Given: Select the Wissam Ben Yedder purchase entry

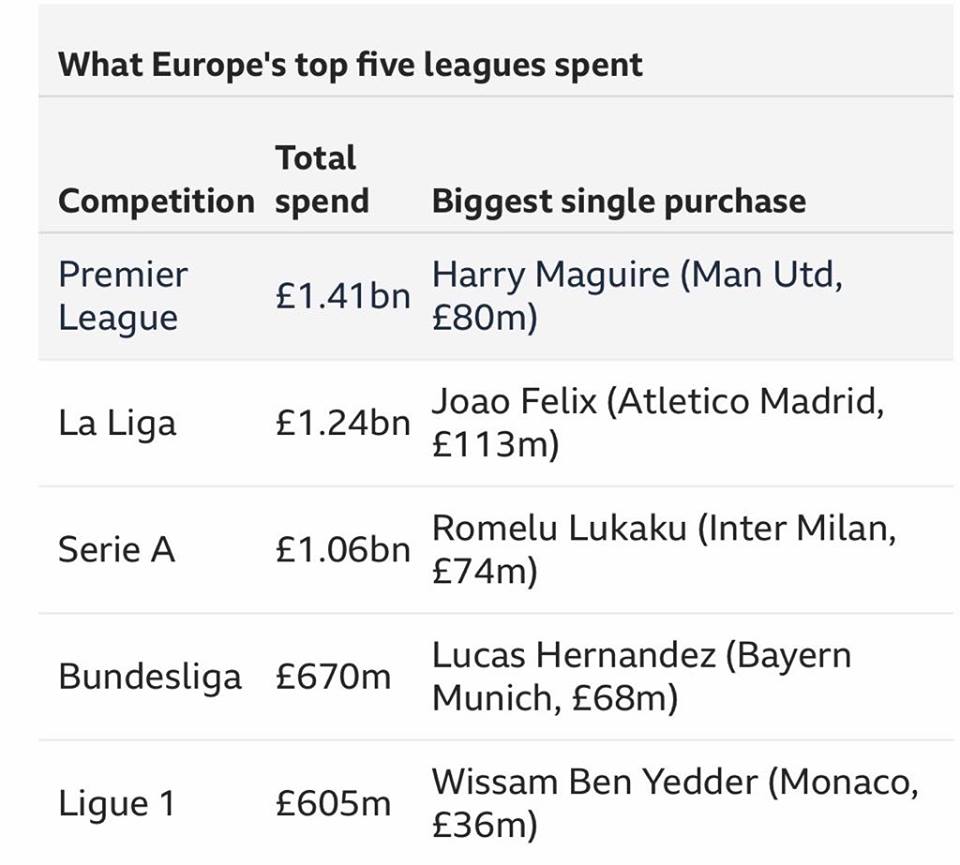Looking at the screenshot, I should pos(675,803).
